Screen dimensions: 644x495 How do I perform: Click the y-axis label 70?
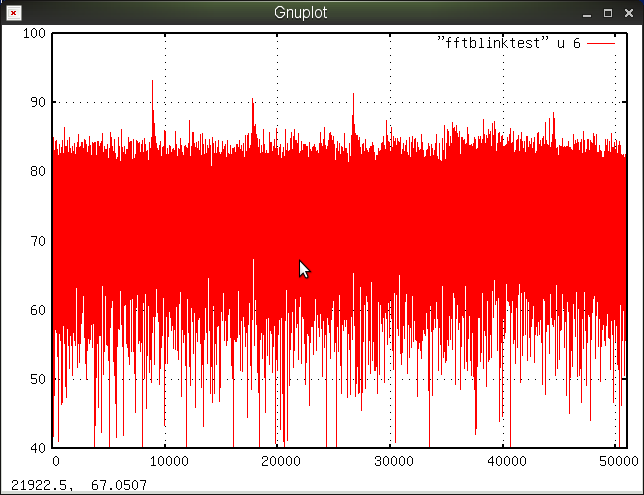(38, 240)
